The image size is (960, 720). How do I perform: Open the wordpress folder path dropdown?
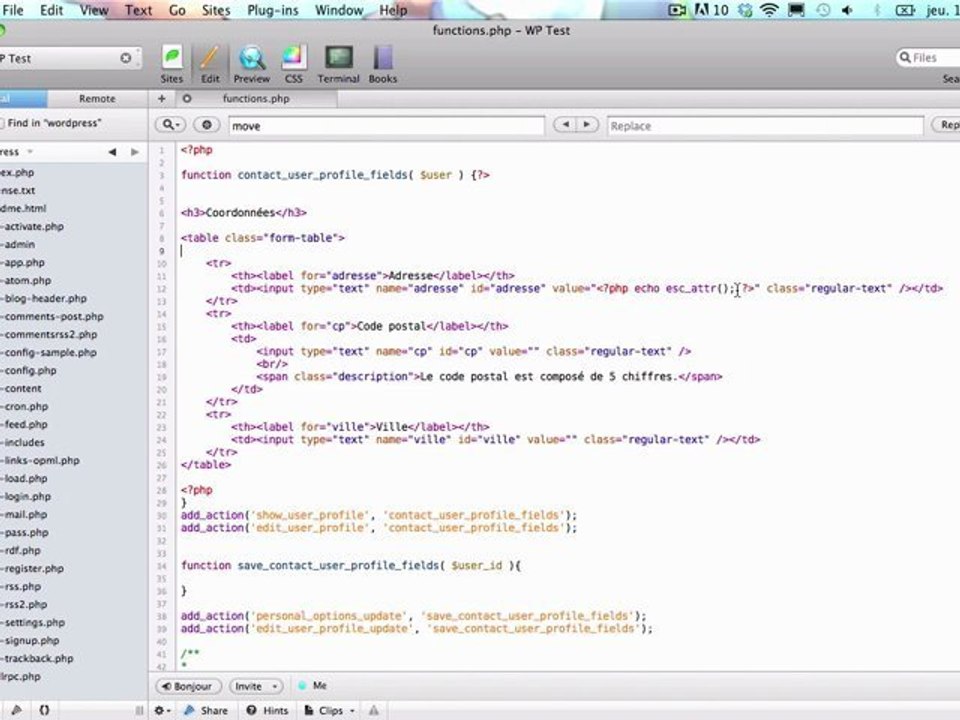pyautogui.click(x=17, y=152)
